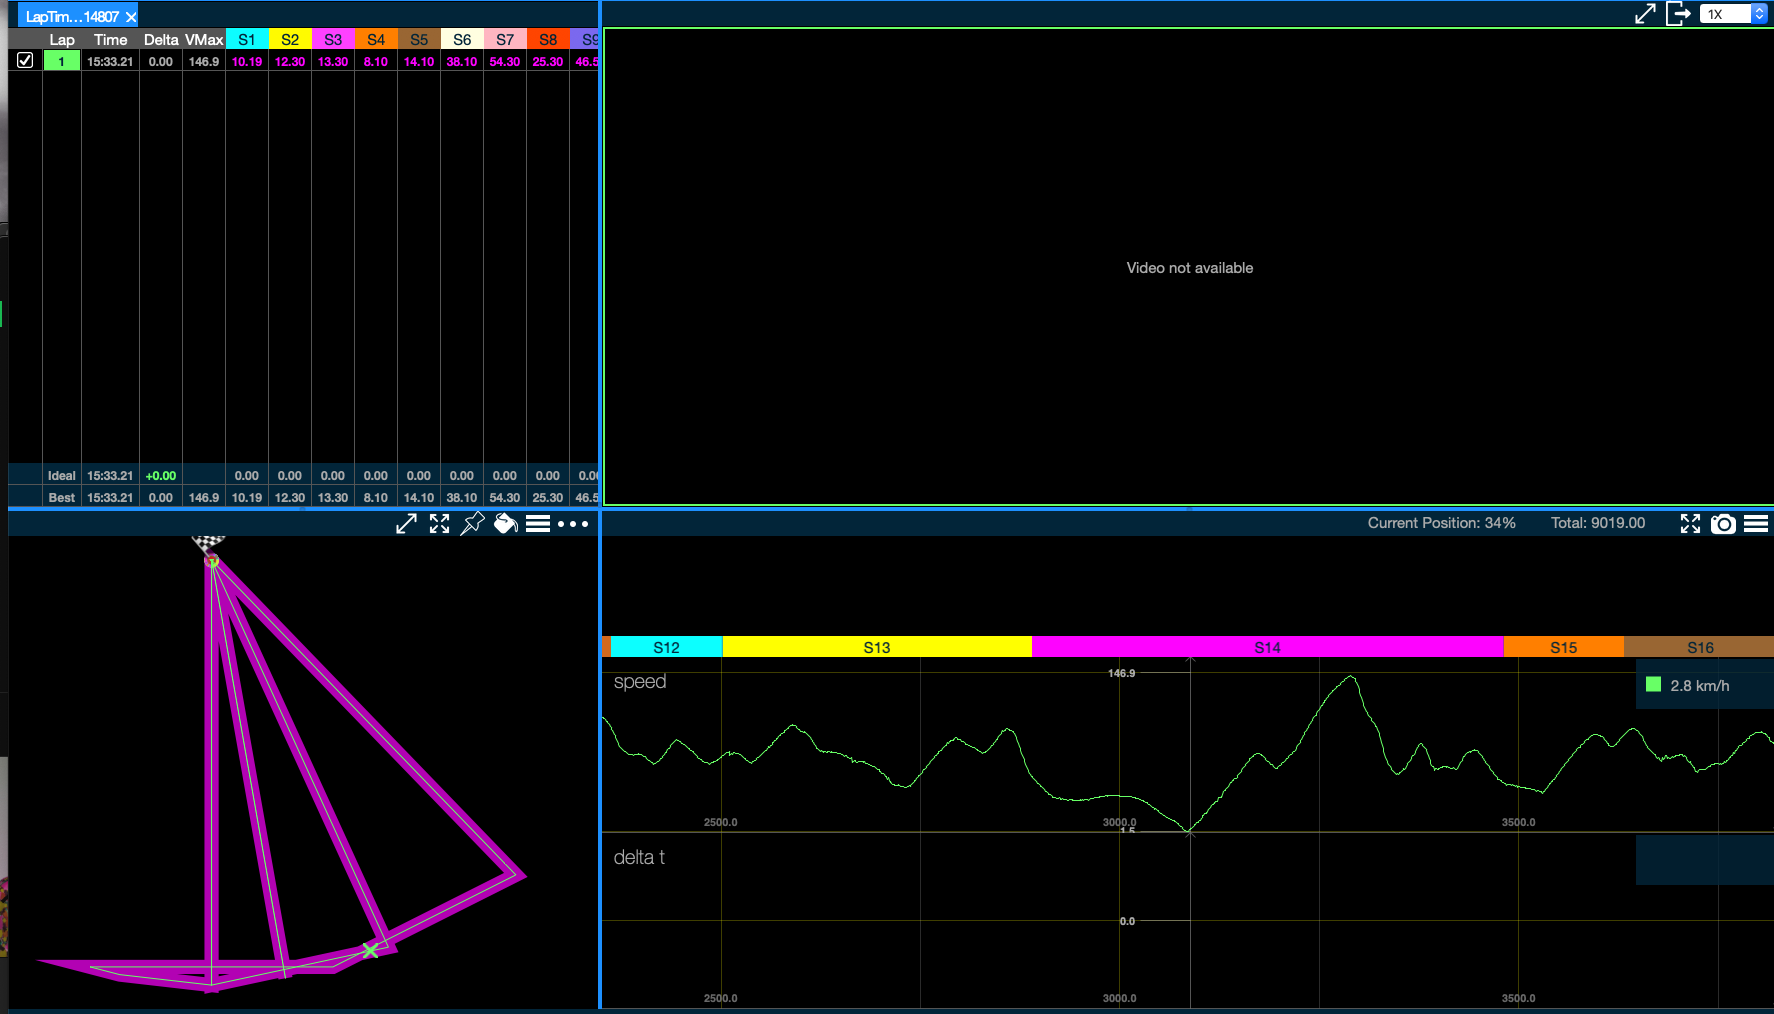
Task: Expand the video panel with diagonal arrow
Action: 1645,14
